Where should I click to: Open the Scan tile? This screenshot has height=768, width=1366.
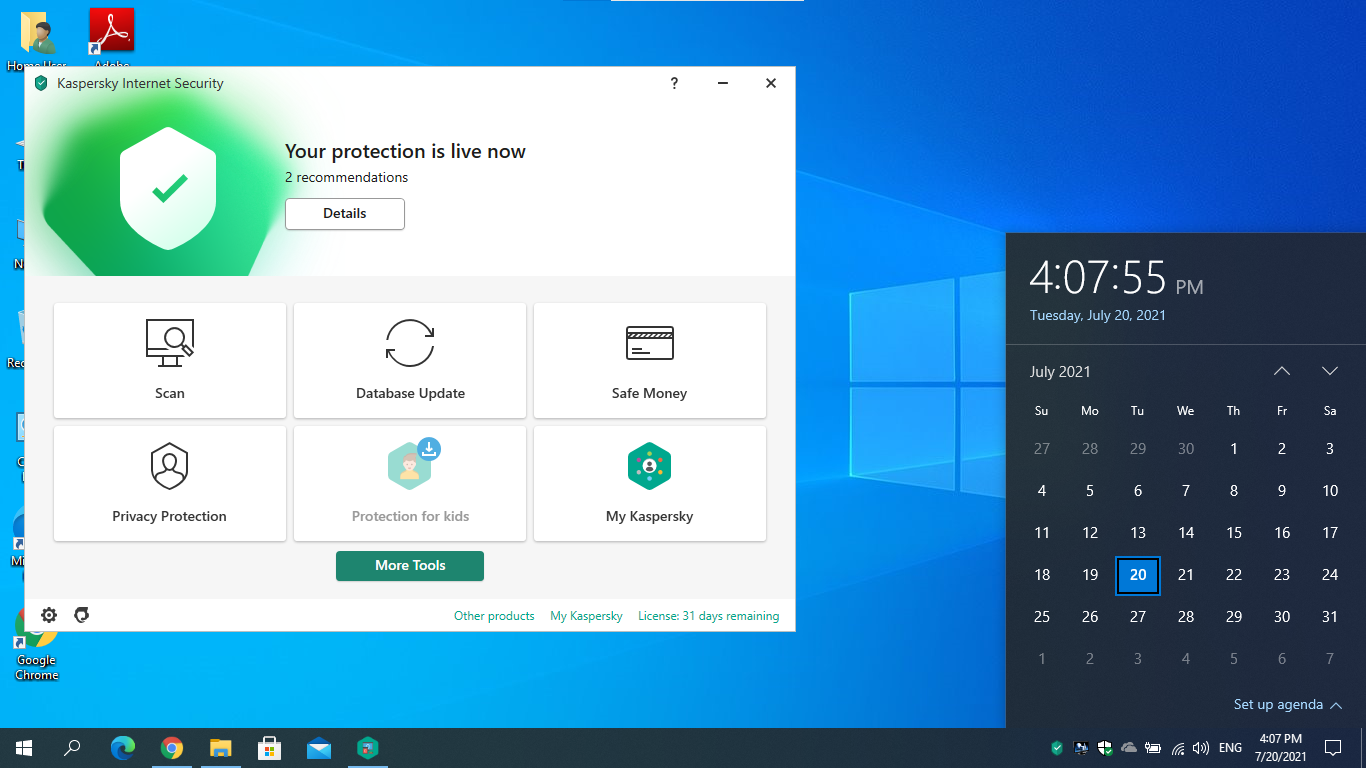click(x=170, y=360)
